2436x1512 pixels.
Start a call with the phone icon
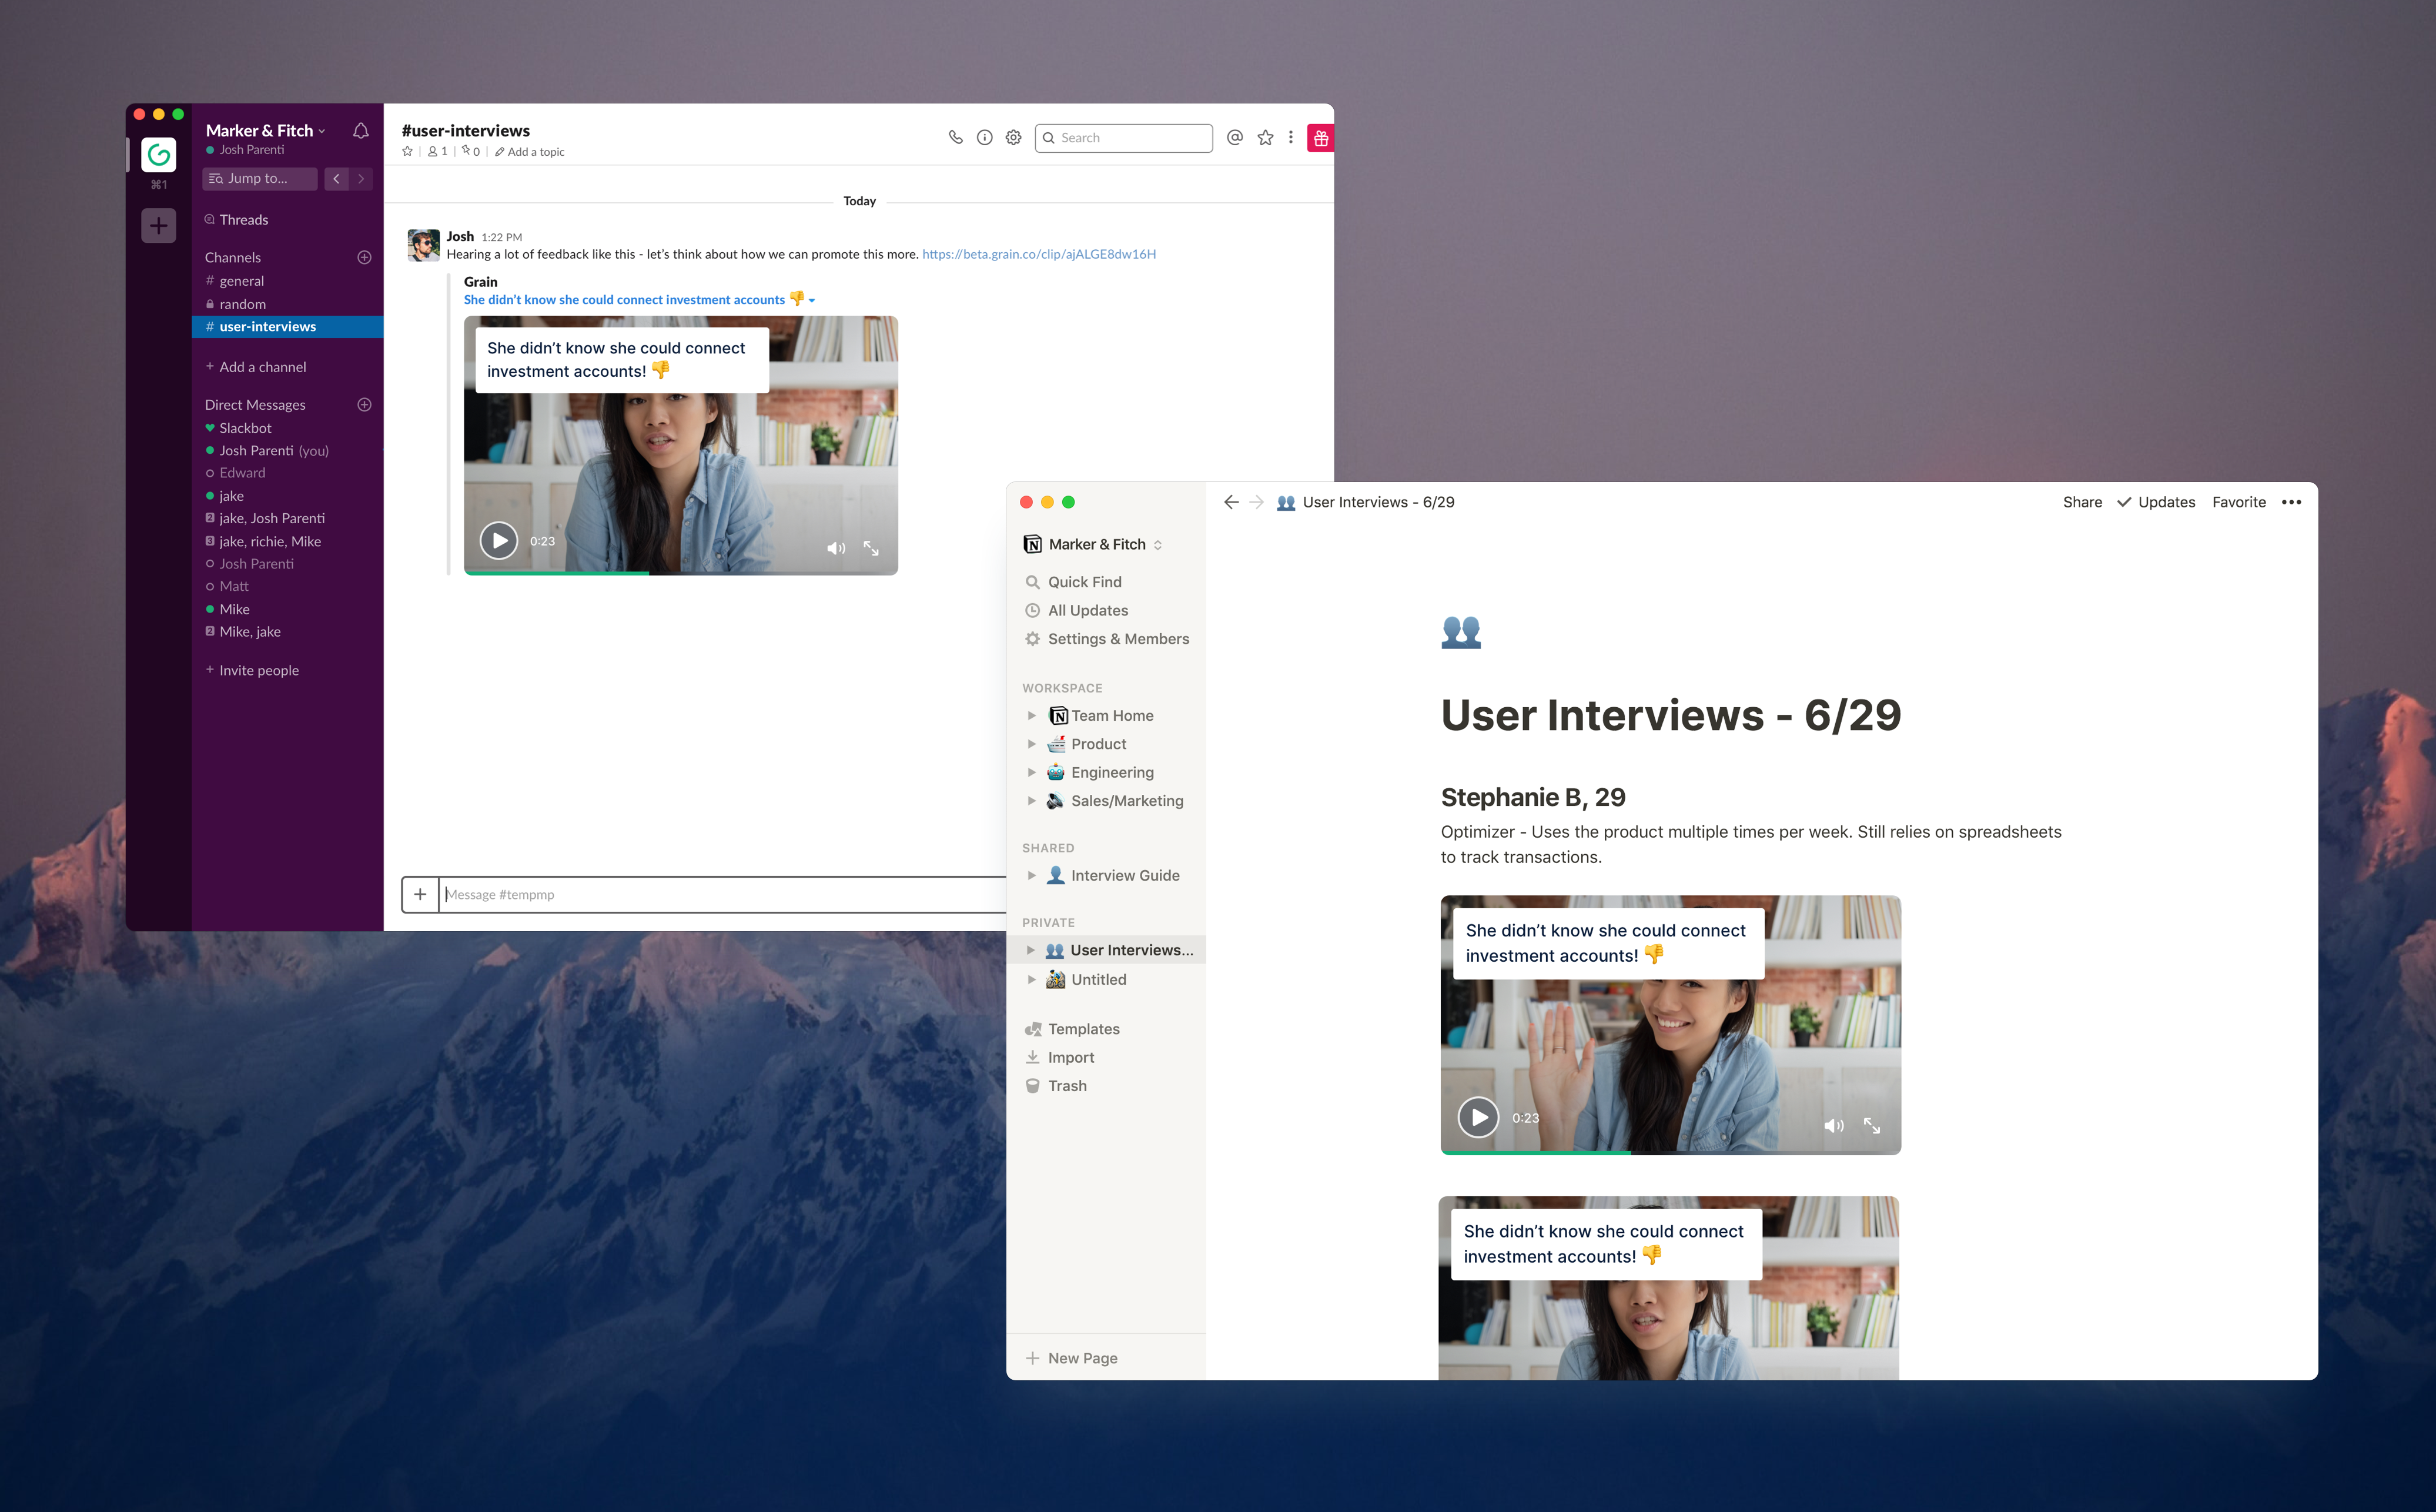coord(955,138)
